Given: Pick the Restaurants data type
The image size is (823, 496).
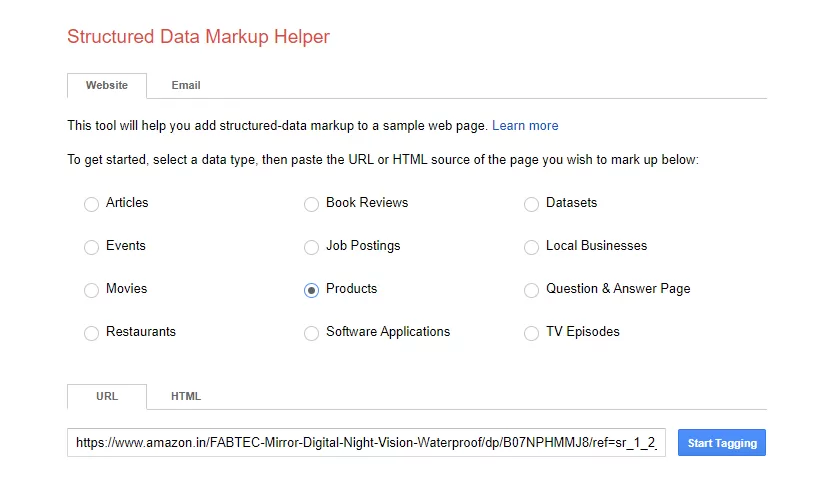Looking at the screenshot, I should pos(92,333).
